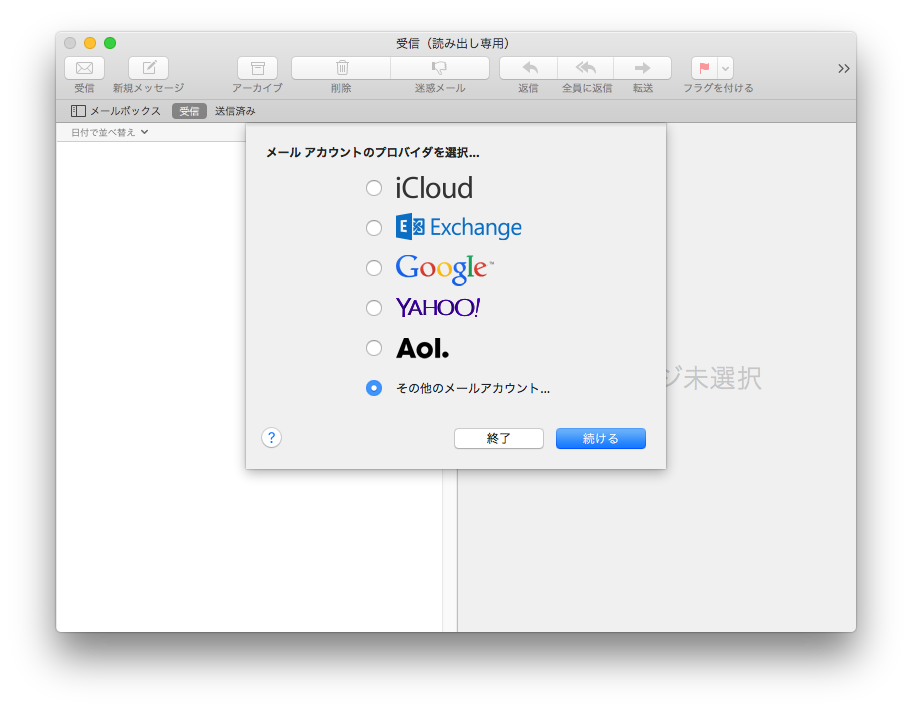Click the 受信 (Get Mail) envelope icon
912x712 pixels.
point(84,68)
